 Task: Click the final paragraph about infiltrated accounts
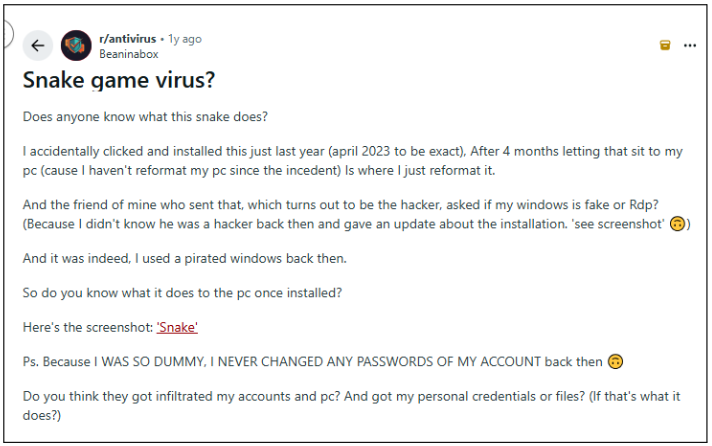pos(352,404)
